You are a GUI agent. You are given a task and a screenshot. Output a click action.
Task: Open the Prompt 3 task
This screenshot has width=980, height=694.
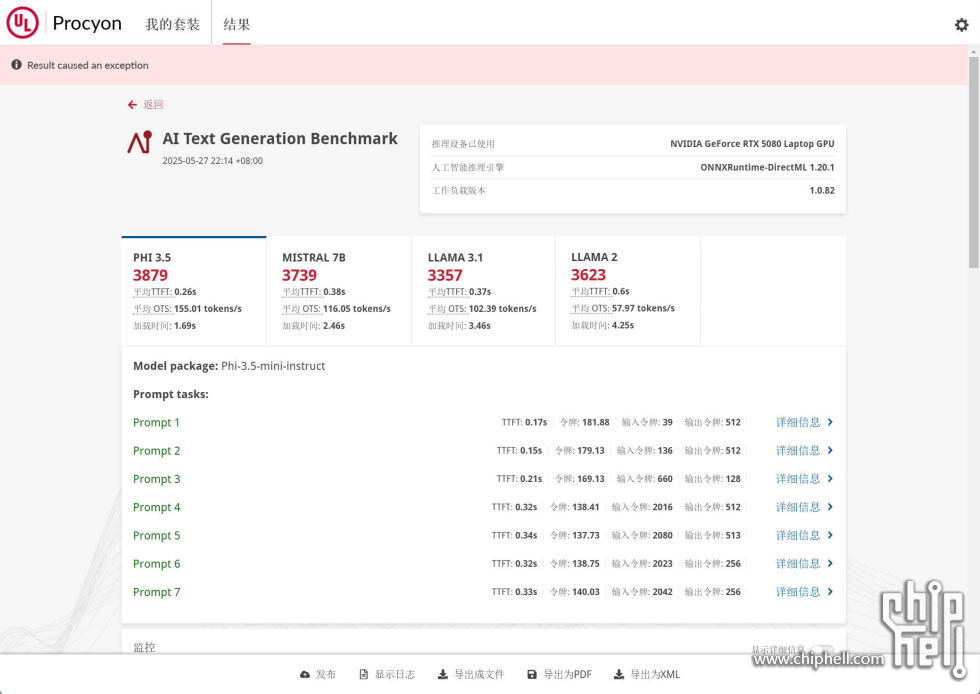click(x=156, y=478)
